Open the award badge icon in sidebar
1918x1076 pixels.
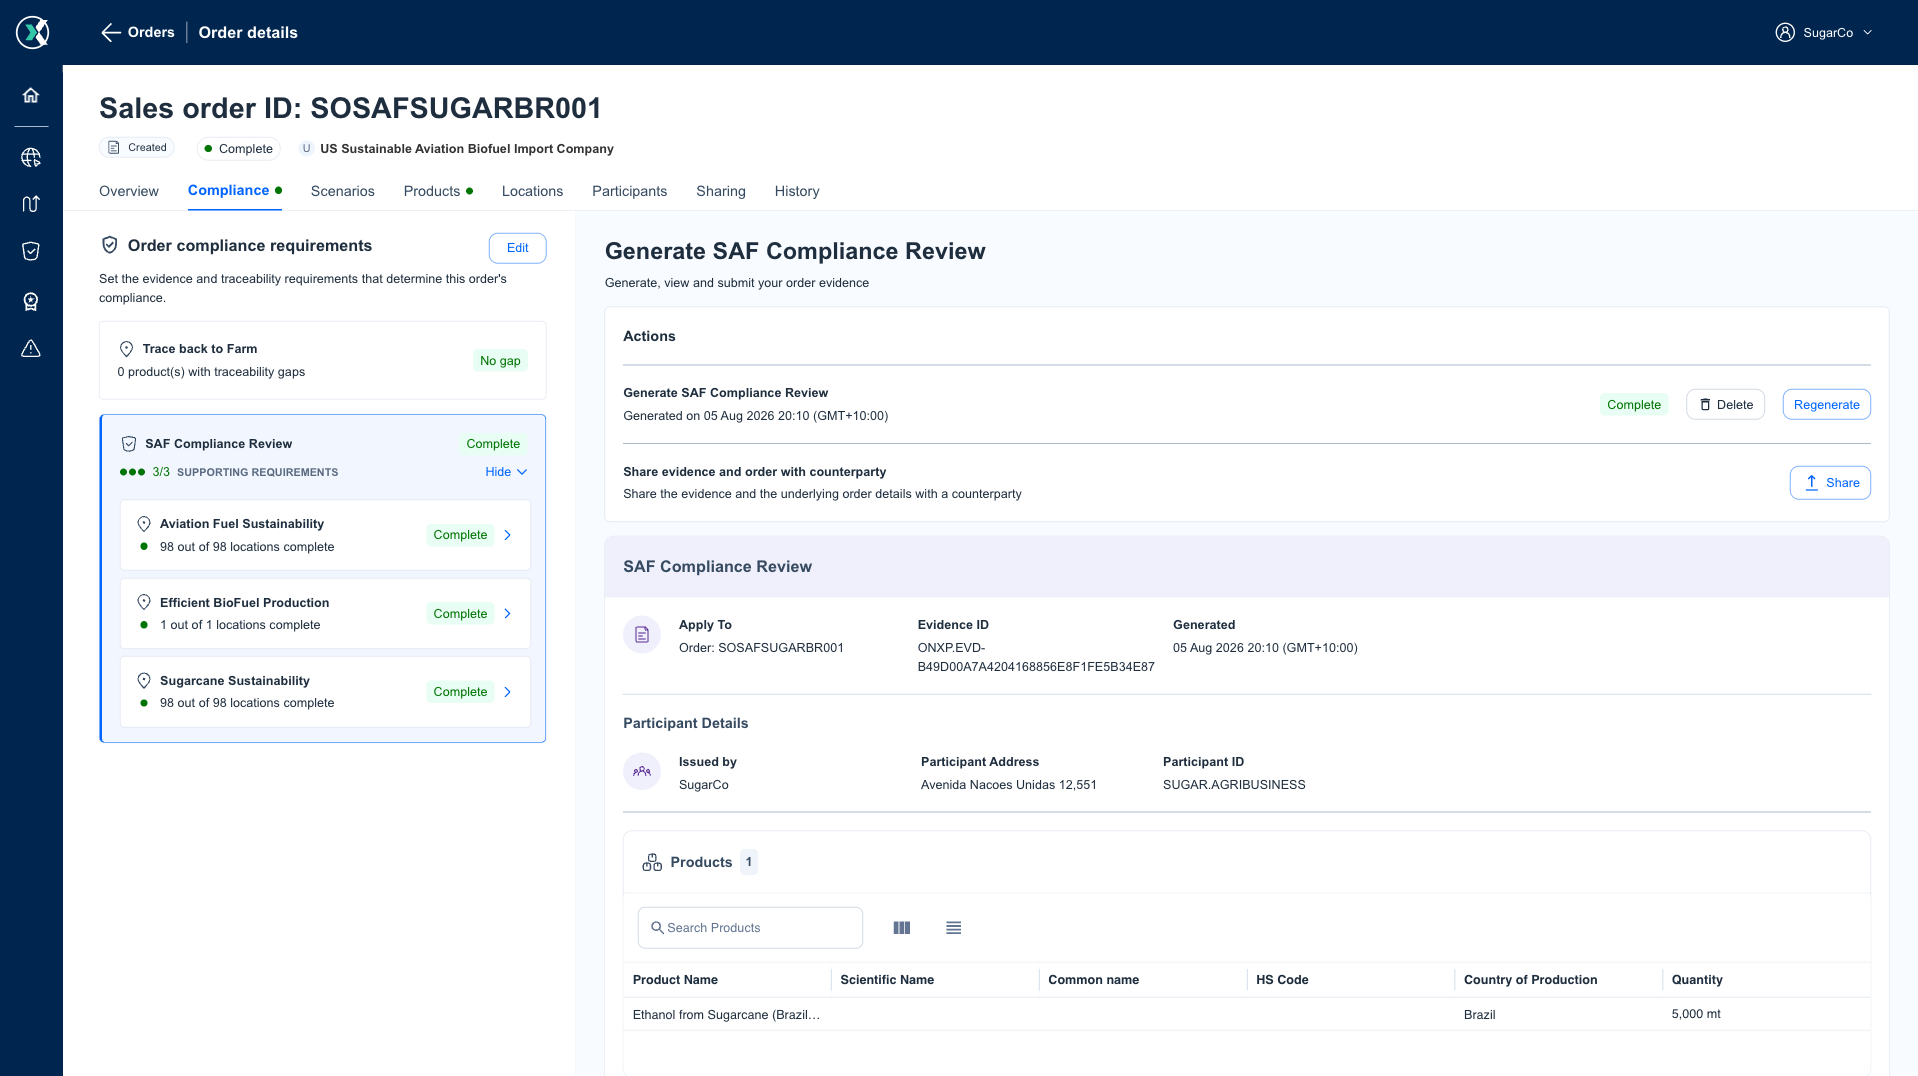(x=31, y=301)
